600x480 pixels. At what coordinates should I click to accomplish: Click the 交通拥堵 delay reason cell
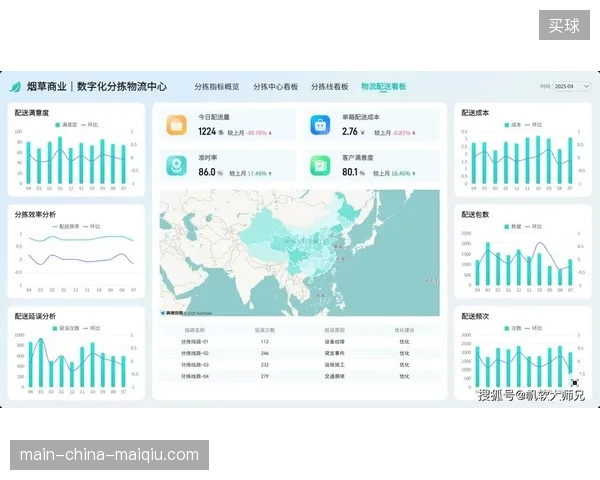[x=334, y=376]
